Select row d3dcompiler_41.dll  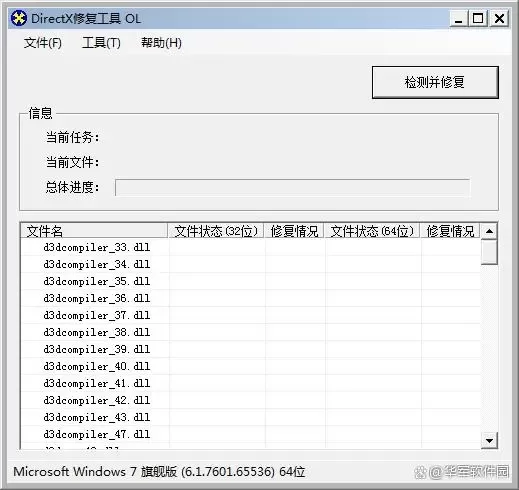pyautogui.click(x=251, y=383)
